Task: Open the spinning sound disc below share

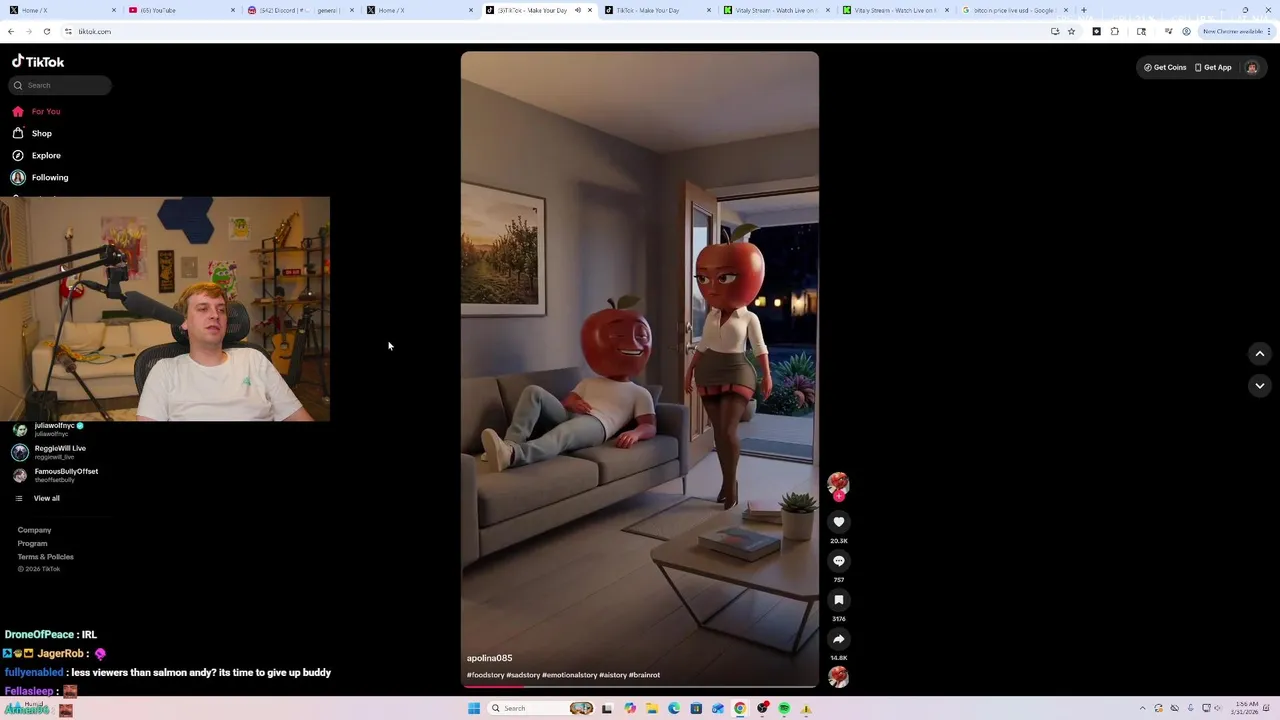Action: click(838, 677)
